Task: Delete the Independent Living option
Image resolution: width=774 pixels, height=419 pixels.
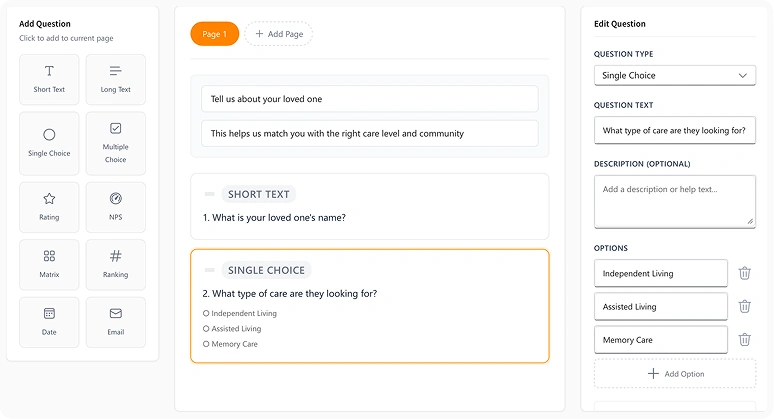Action: 745,273
